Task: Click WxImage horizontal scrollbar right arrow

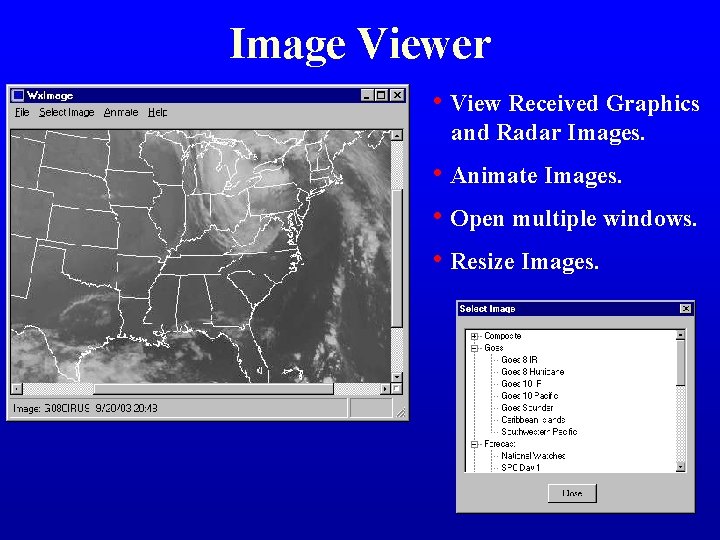Action: [x=385, y=389]
